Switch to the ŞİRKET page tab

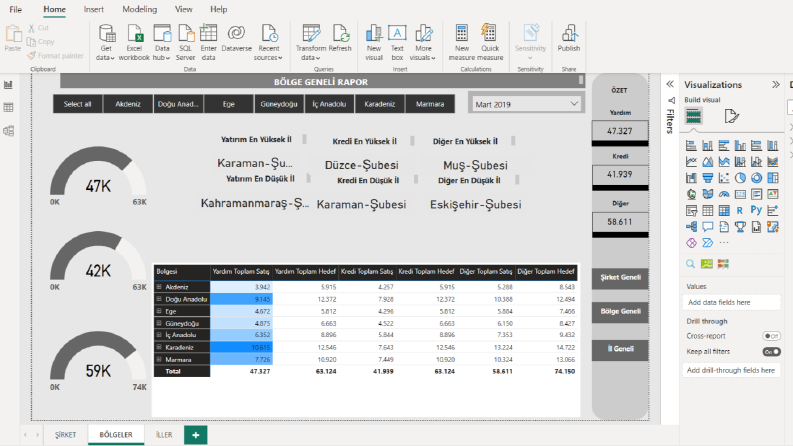(66, 434)
